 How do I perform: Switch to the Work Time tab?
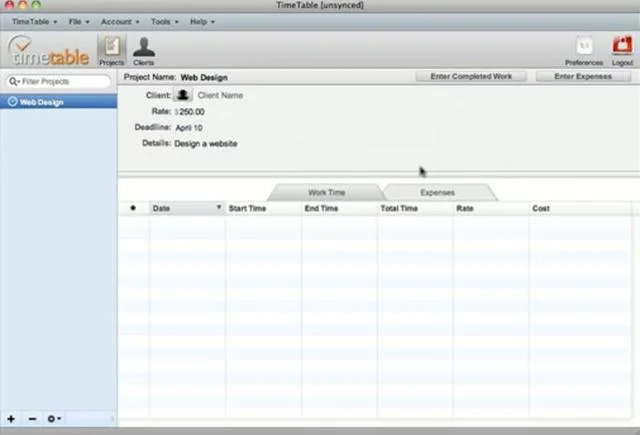326,192
